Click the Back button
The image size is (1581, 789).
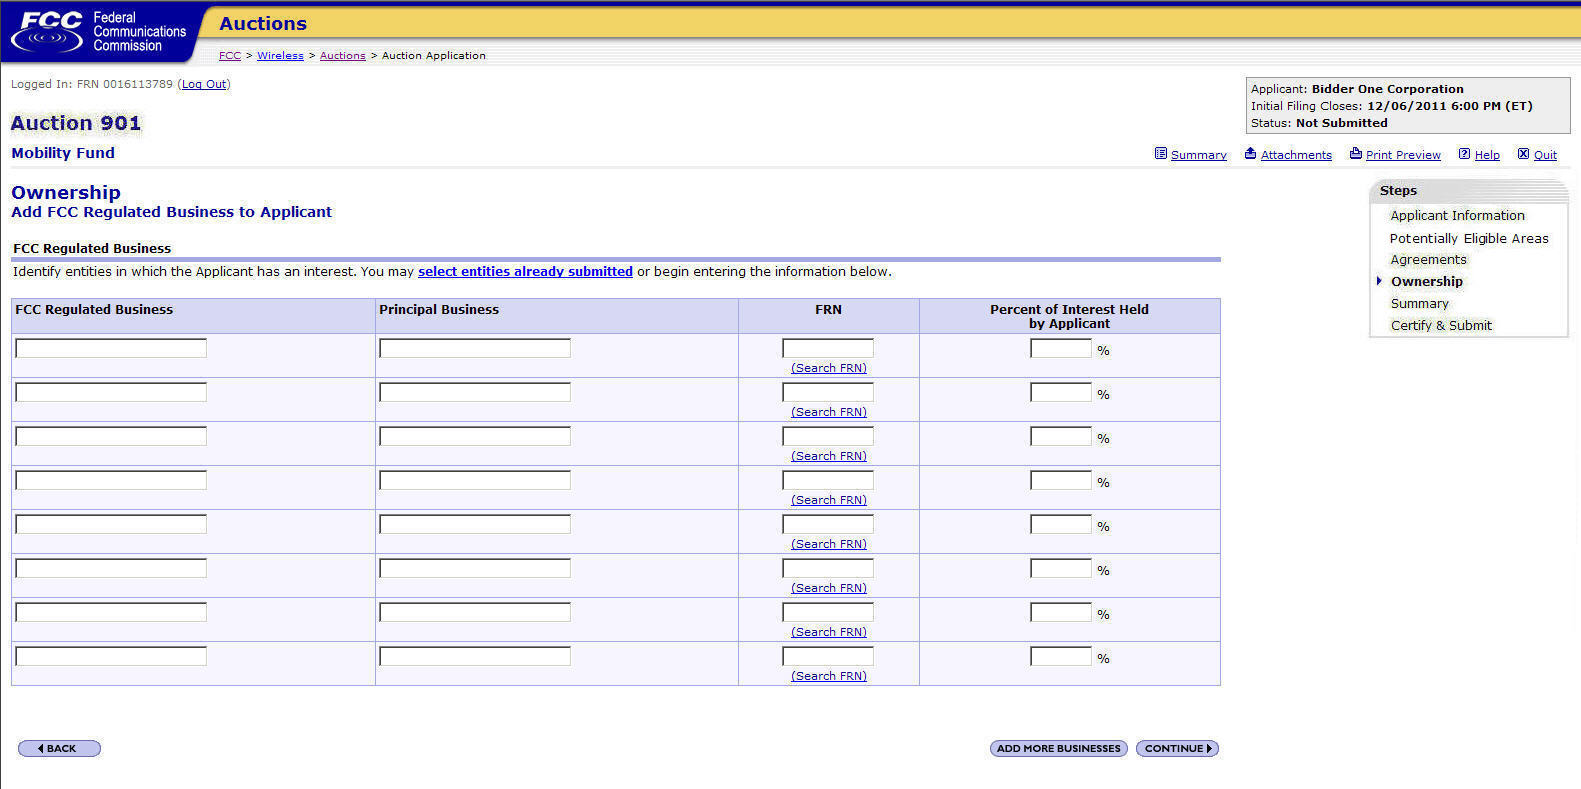pos(59,749)
